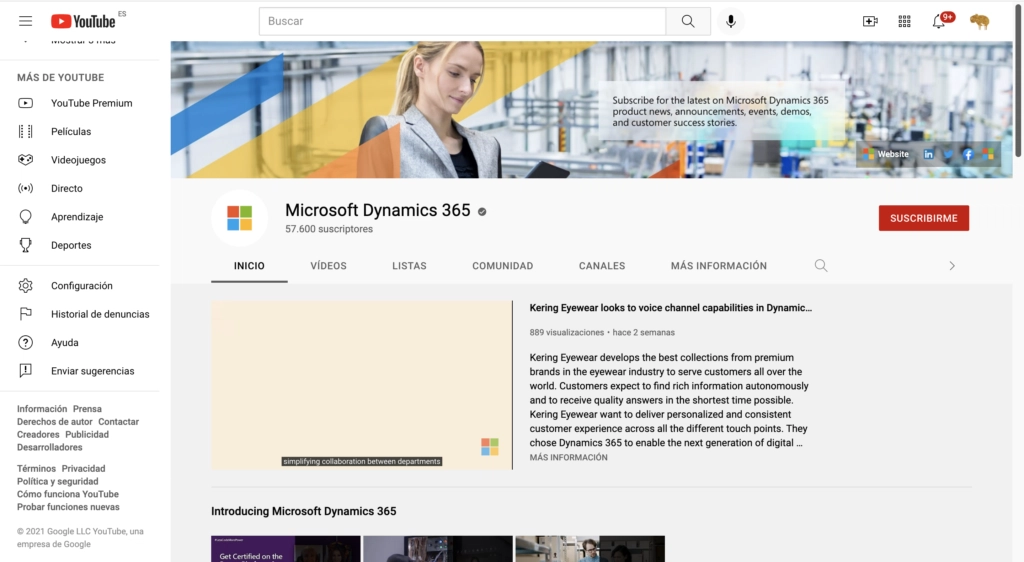Play the featured Kering Eyewear video thumbnail
The width and height of the screenshot is (1024, 562).
(x=361, y=385)
